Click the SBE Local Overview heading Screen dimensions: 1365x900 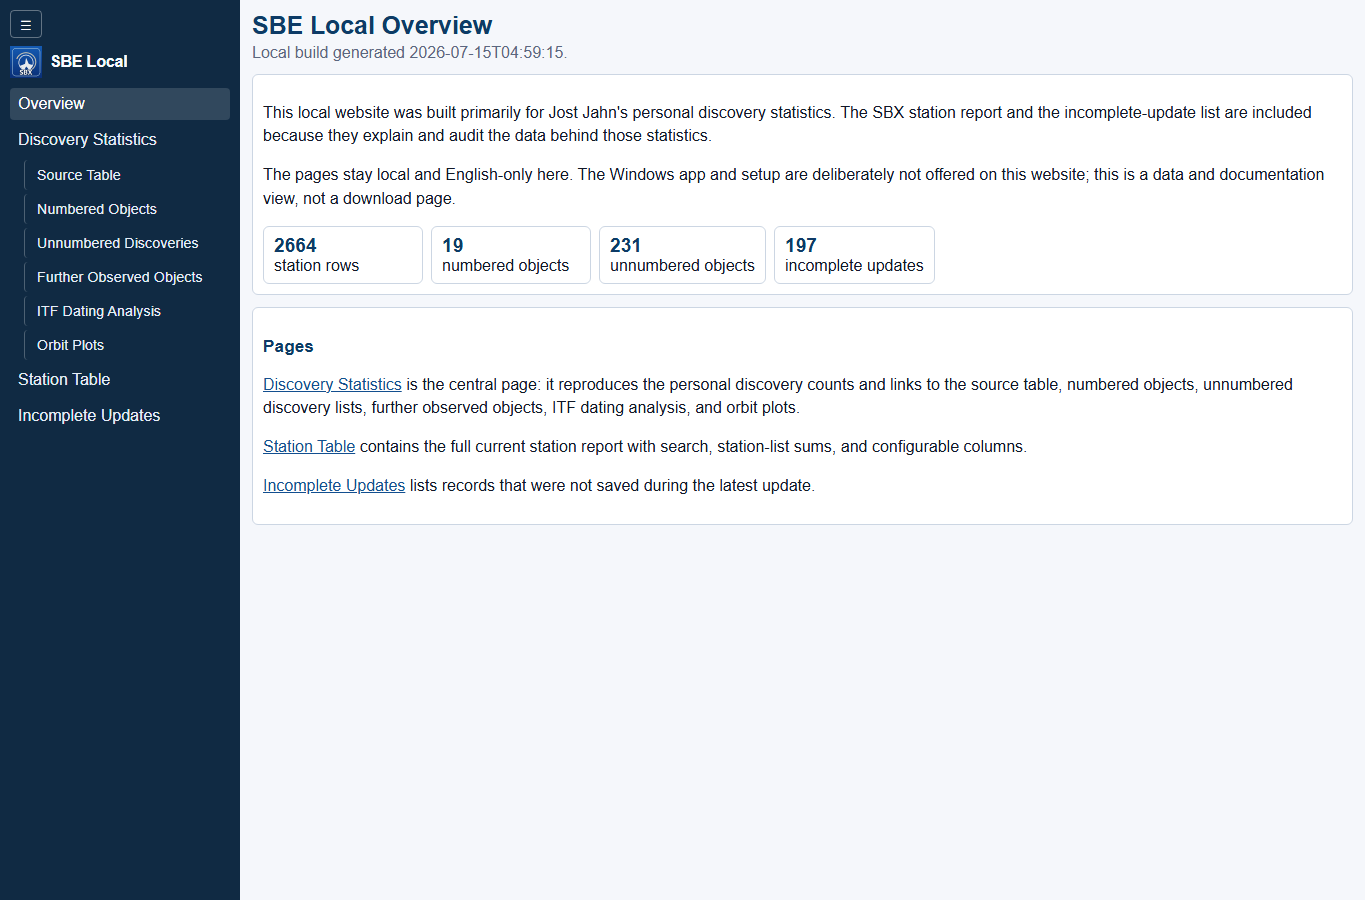point(372,26)
